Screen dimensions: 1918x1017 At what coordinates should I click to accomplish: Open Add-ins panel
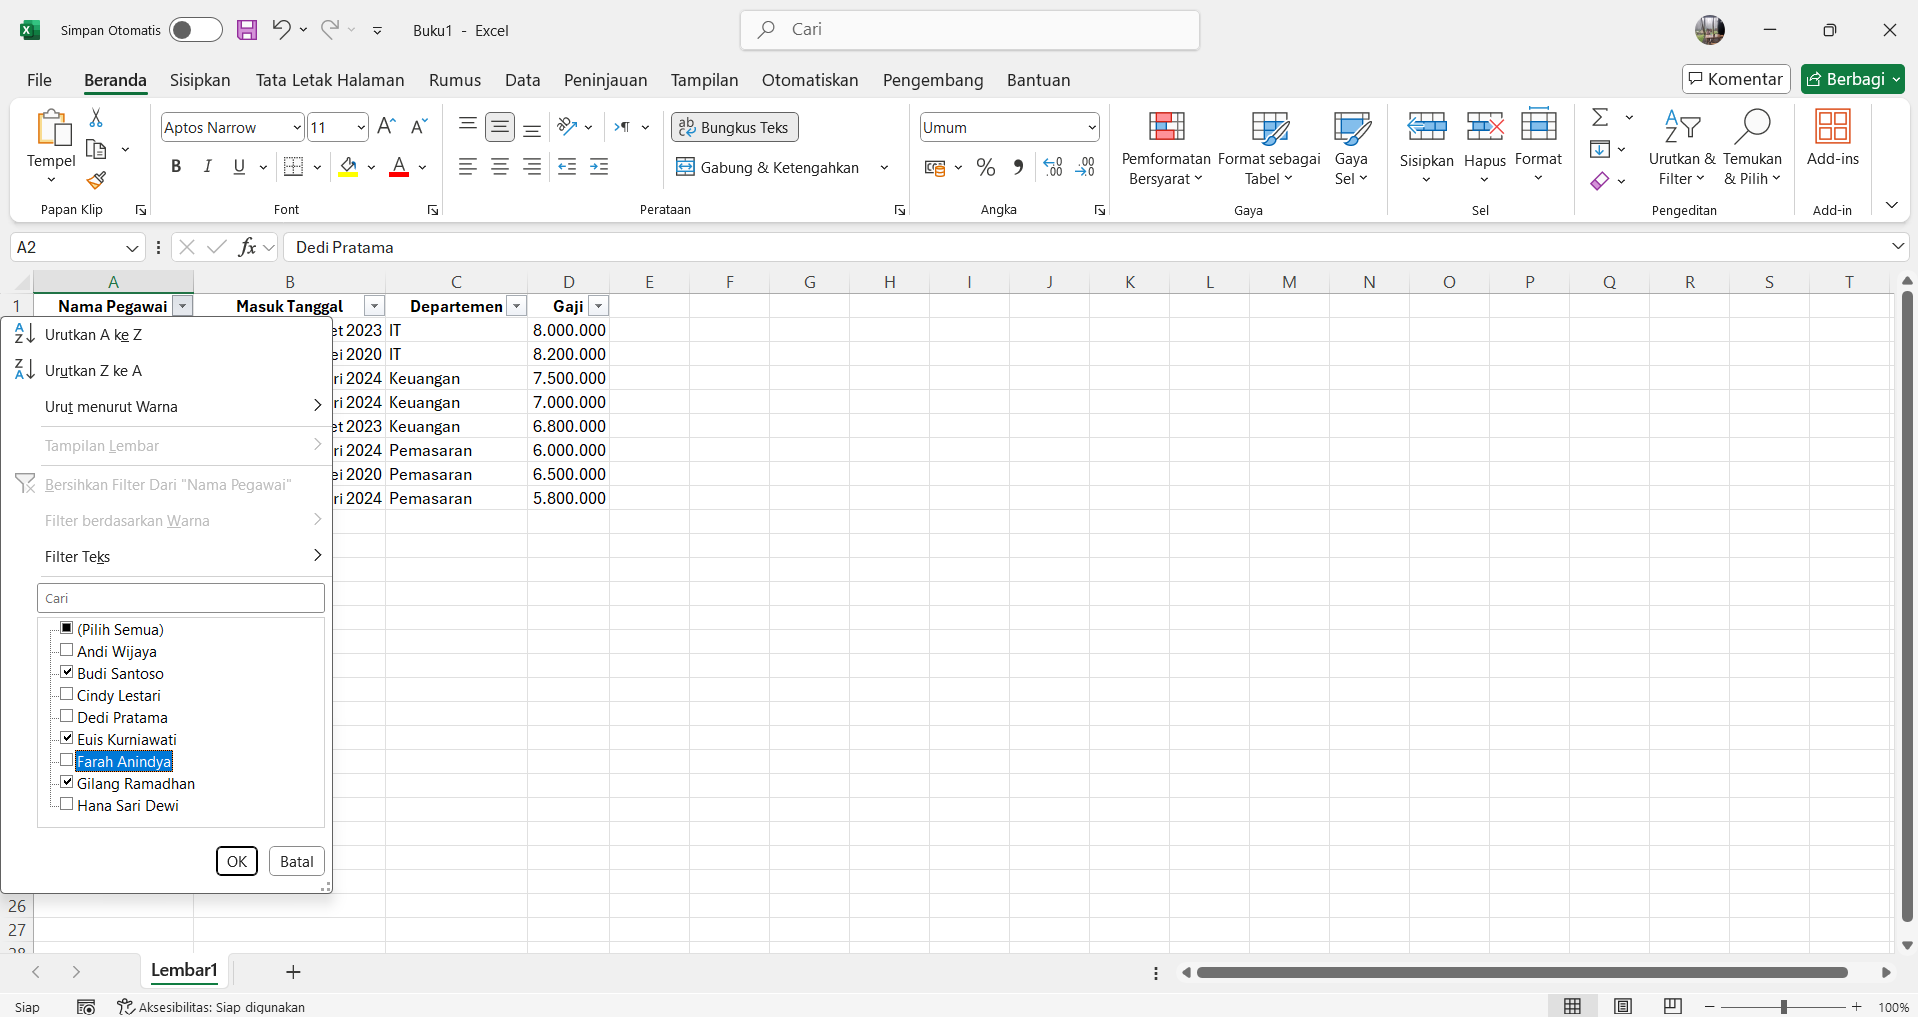(x=1833, y=138)
